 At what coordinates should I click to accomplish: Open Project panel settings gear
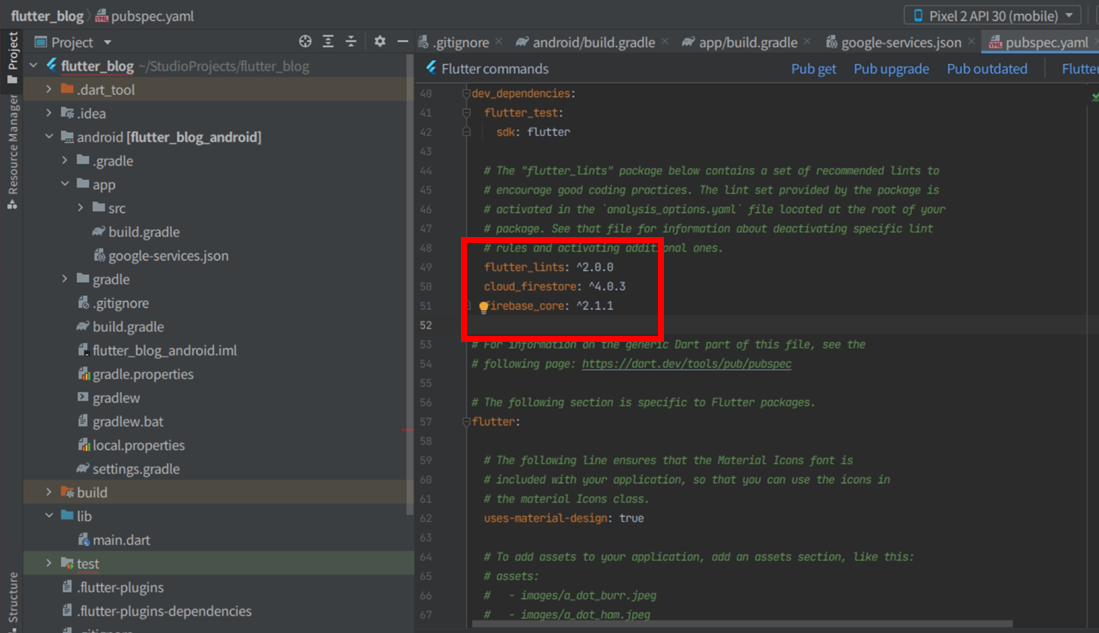point(380,42)
